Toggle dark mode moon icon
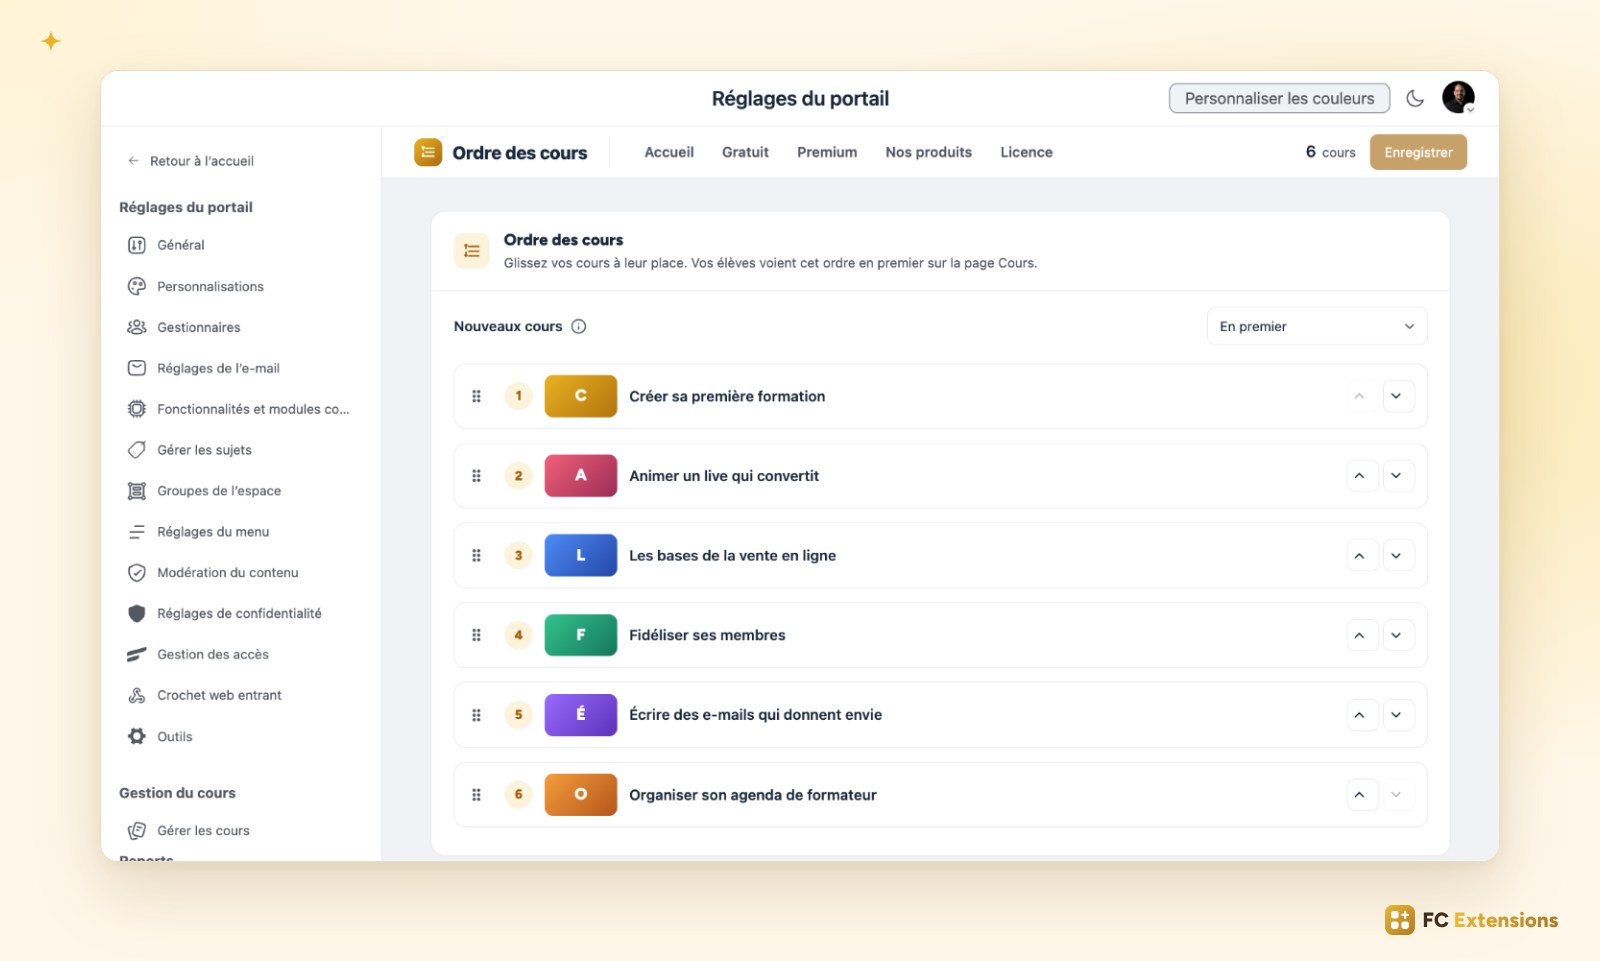Screen dimensions: 1600x961 pos(1415,98)
